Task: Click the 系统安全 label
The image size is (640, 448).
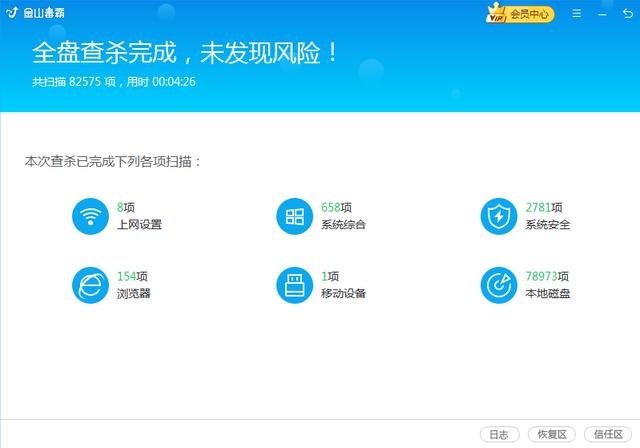Action: click(x=548, y=224)
